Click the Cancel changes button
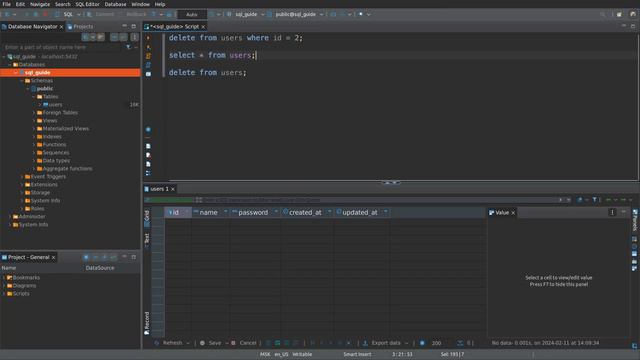Image resolution: width=640 pixels, height=360 pixels. click(x=244, y=343)
